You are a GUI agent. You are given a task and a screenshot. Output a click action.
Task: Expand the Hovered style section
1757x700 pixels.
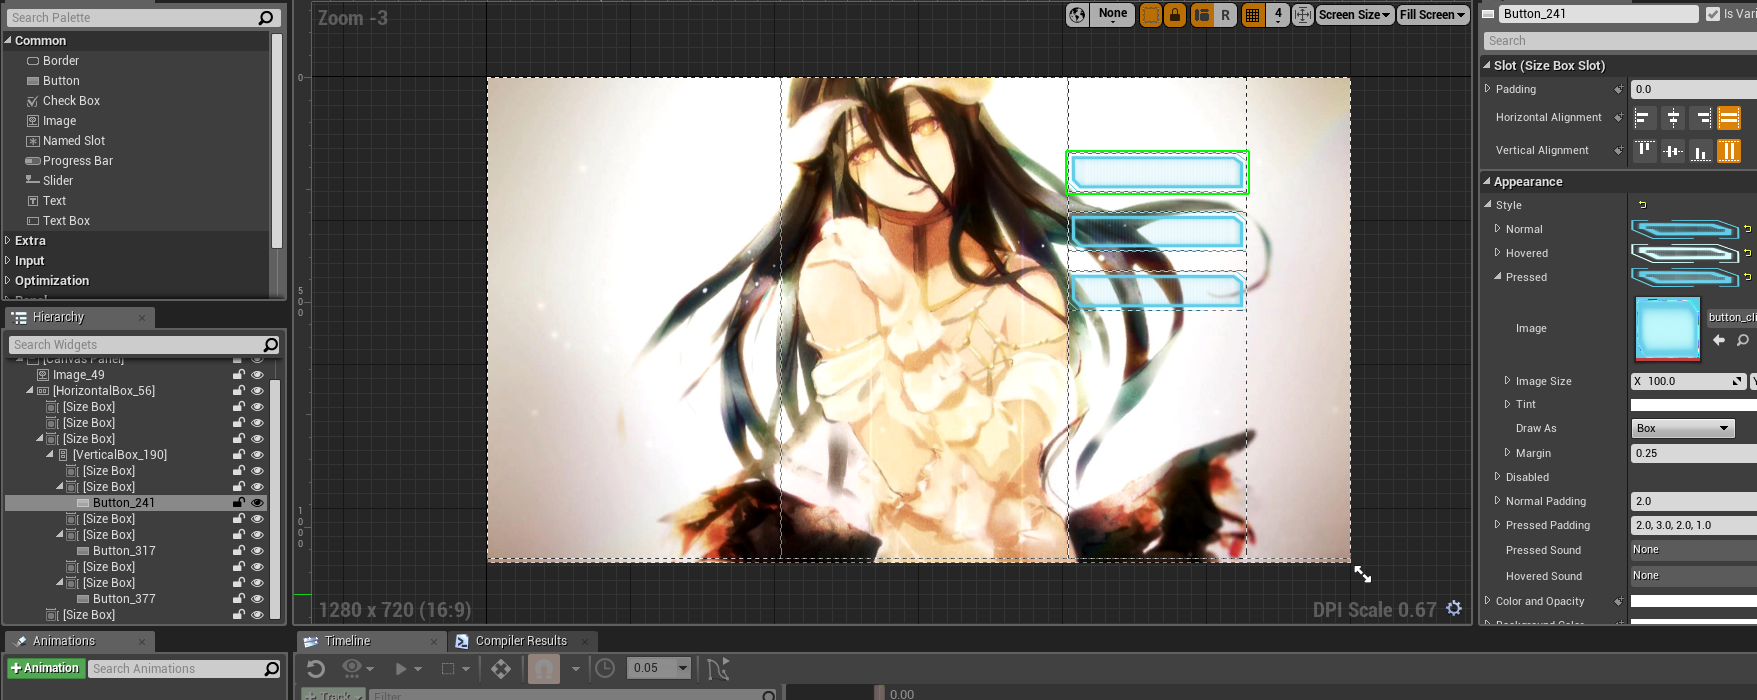pos(1497,253)
